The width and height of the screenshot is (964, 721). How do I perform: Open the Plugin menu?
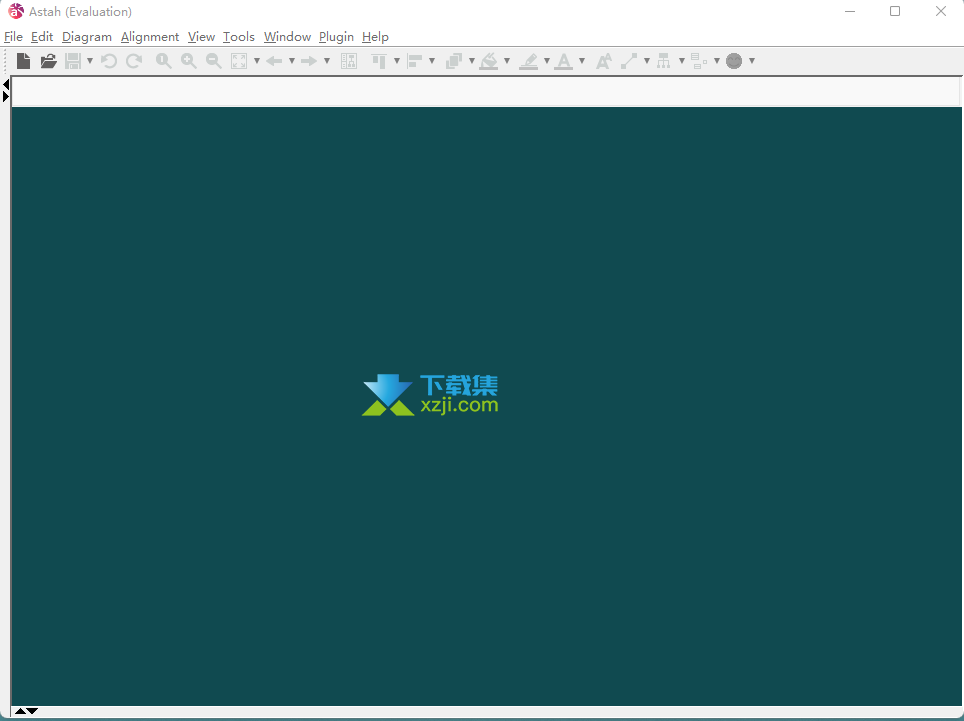coord(336,37)
